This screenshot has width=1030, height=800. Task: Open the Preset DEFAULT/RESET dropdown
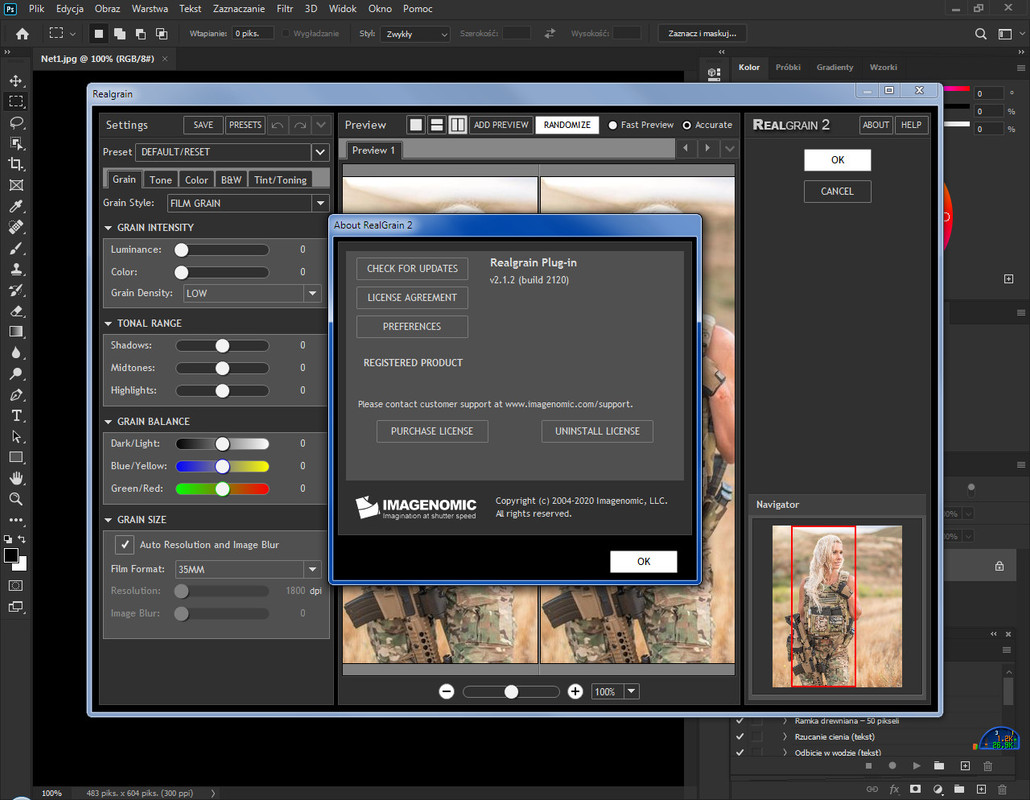tap(232, 152)
